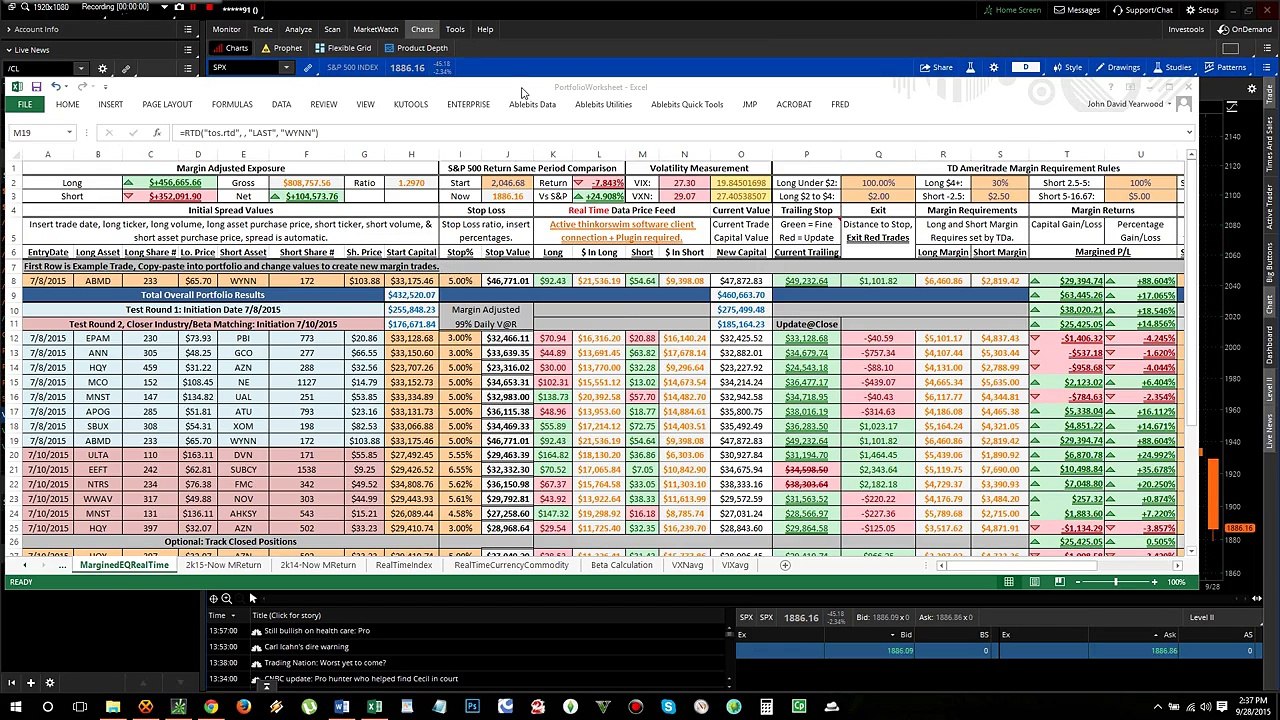Open the Excel icon in Windows taskbar
Screen dimensions: 1280x720
pyautogui.click(x=374, y=707)
